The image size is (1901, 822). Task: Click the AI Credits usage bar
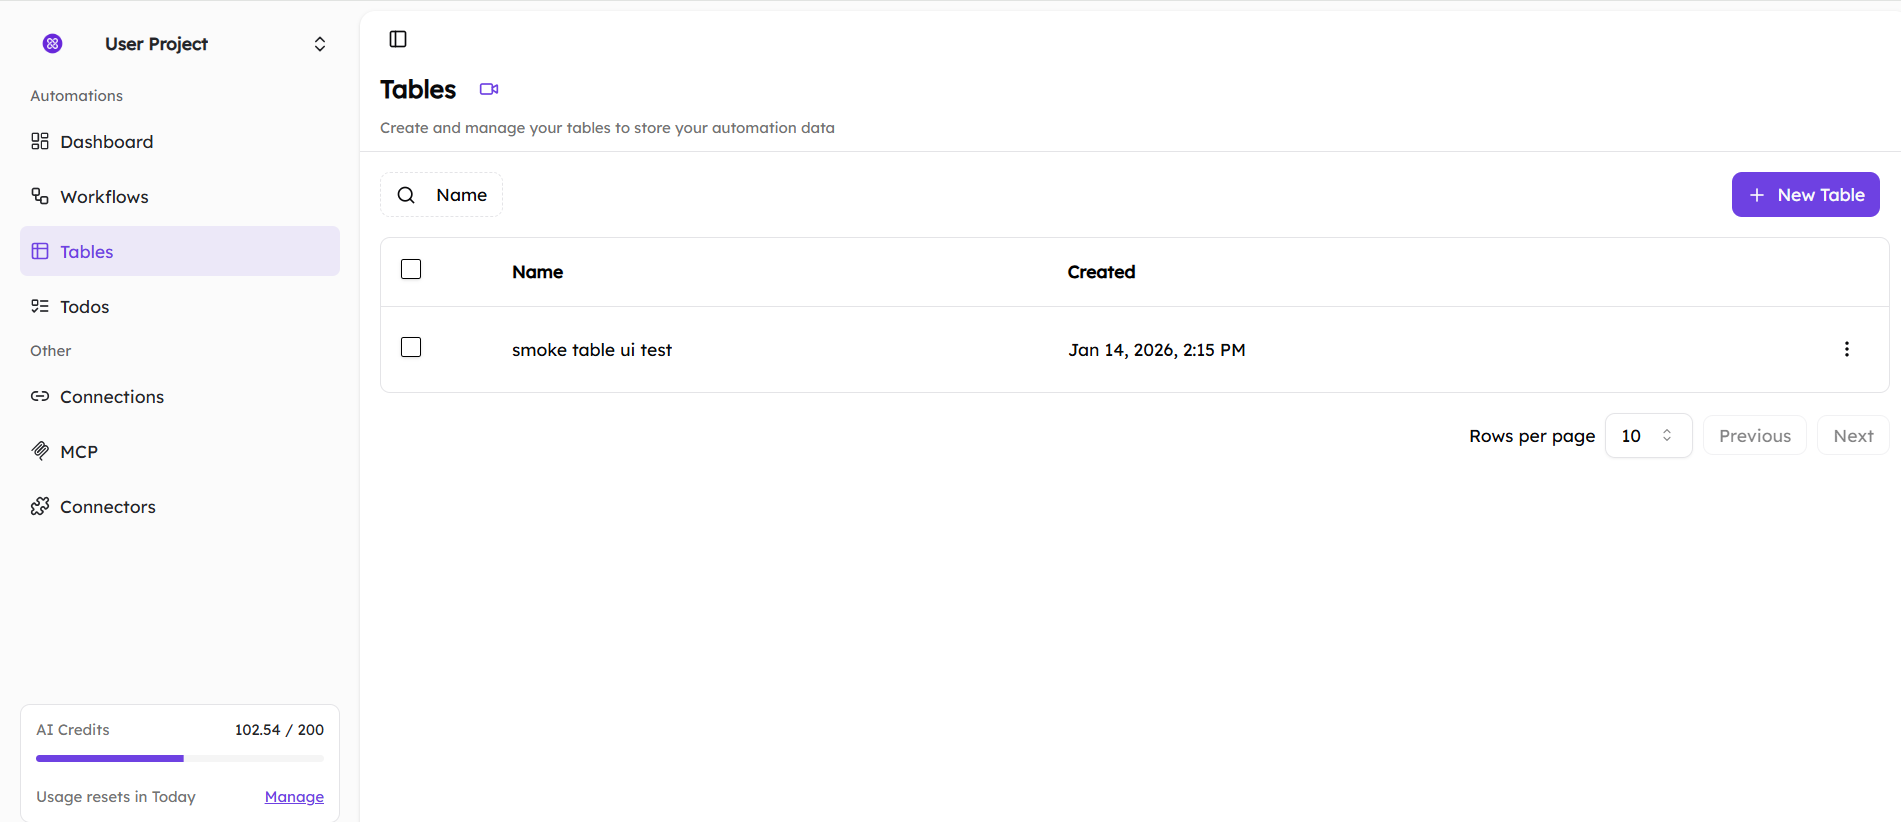click(180, 758)
